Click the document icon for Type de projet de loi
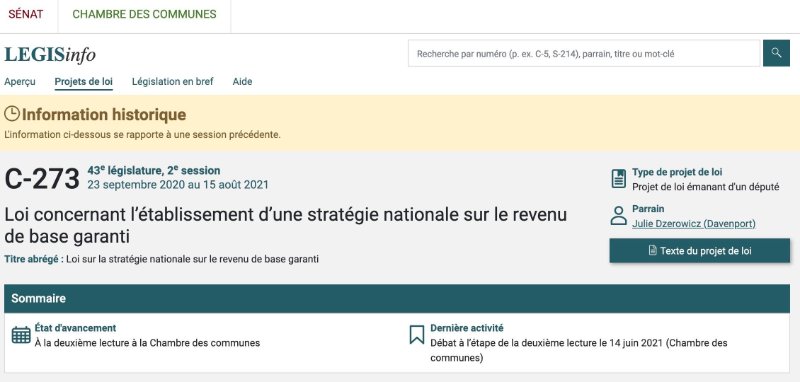 (619, 179)
